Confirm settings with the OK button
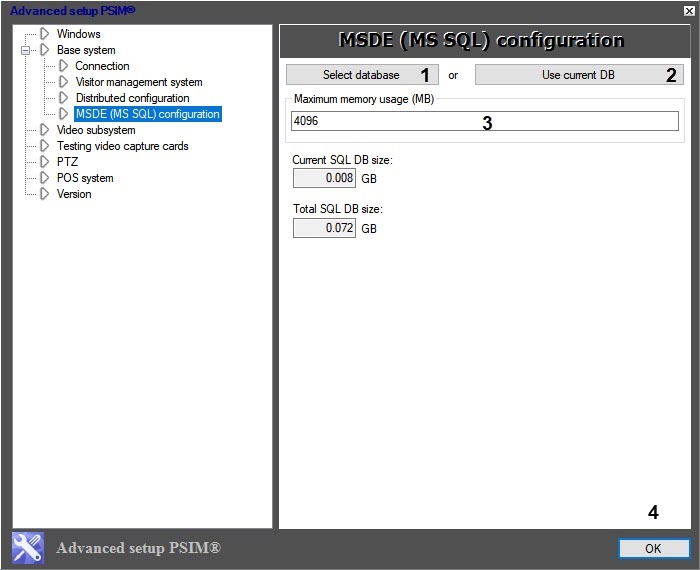 click(x=654, y=549)
